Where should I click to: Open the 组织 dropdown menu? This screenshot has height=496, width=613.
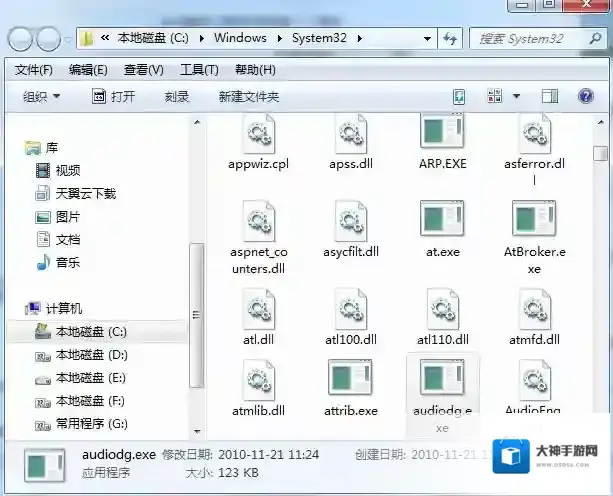[41, 97]
